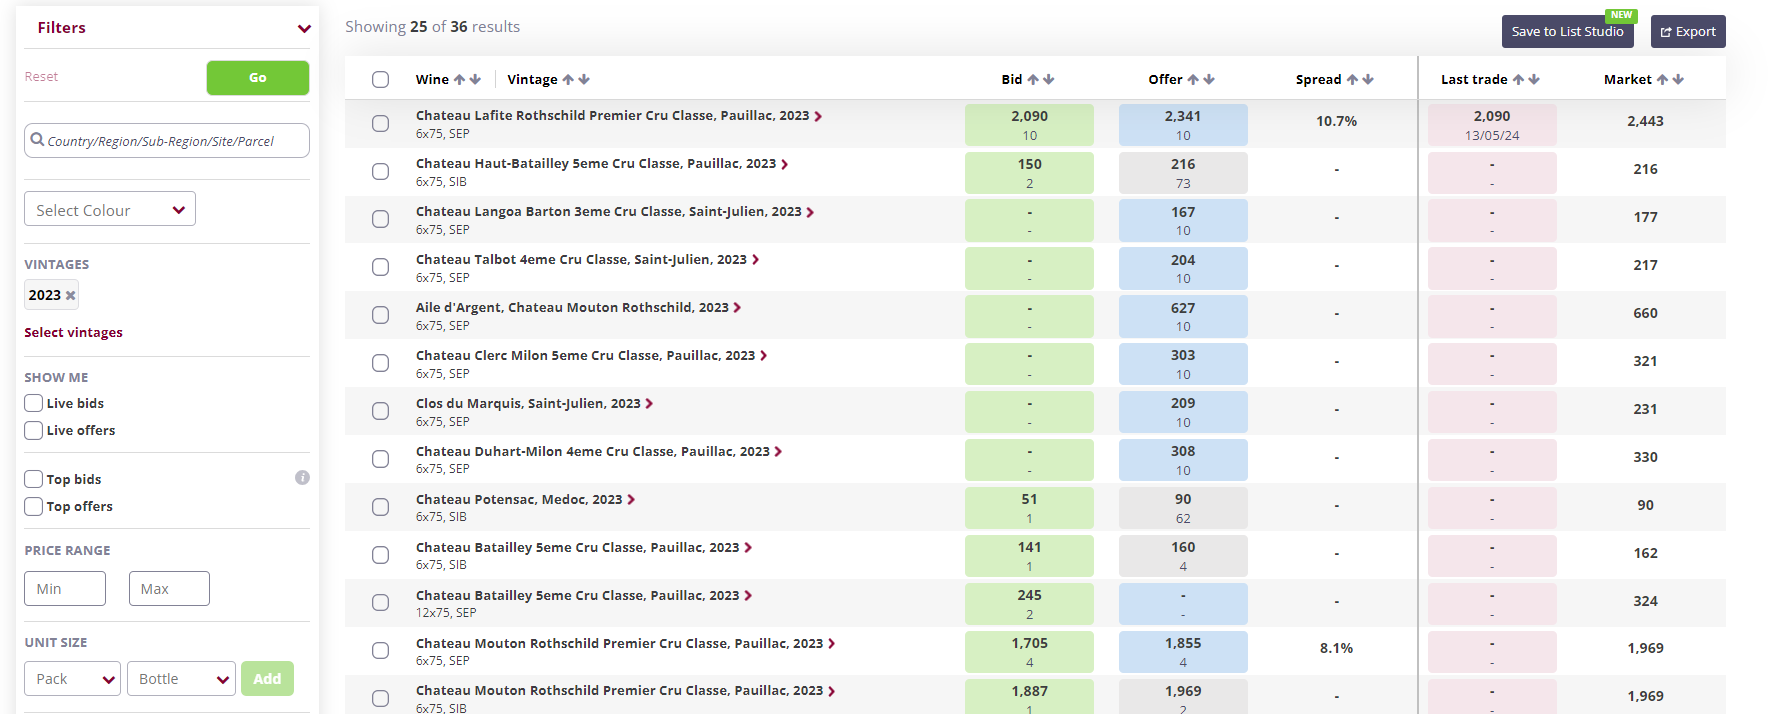Open the Select Colour dropdown
The image size is (1774, 714).
[x=110, y=209]
